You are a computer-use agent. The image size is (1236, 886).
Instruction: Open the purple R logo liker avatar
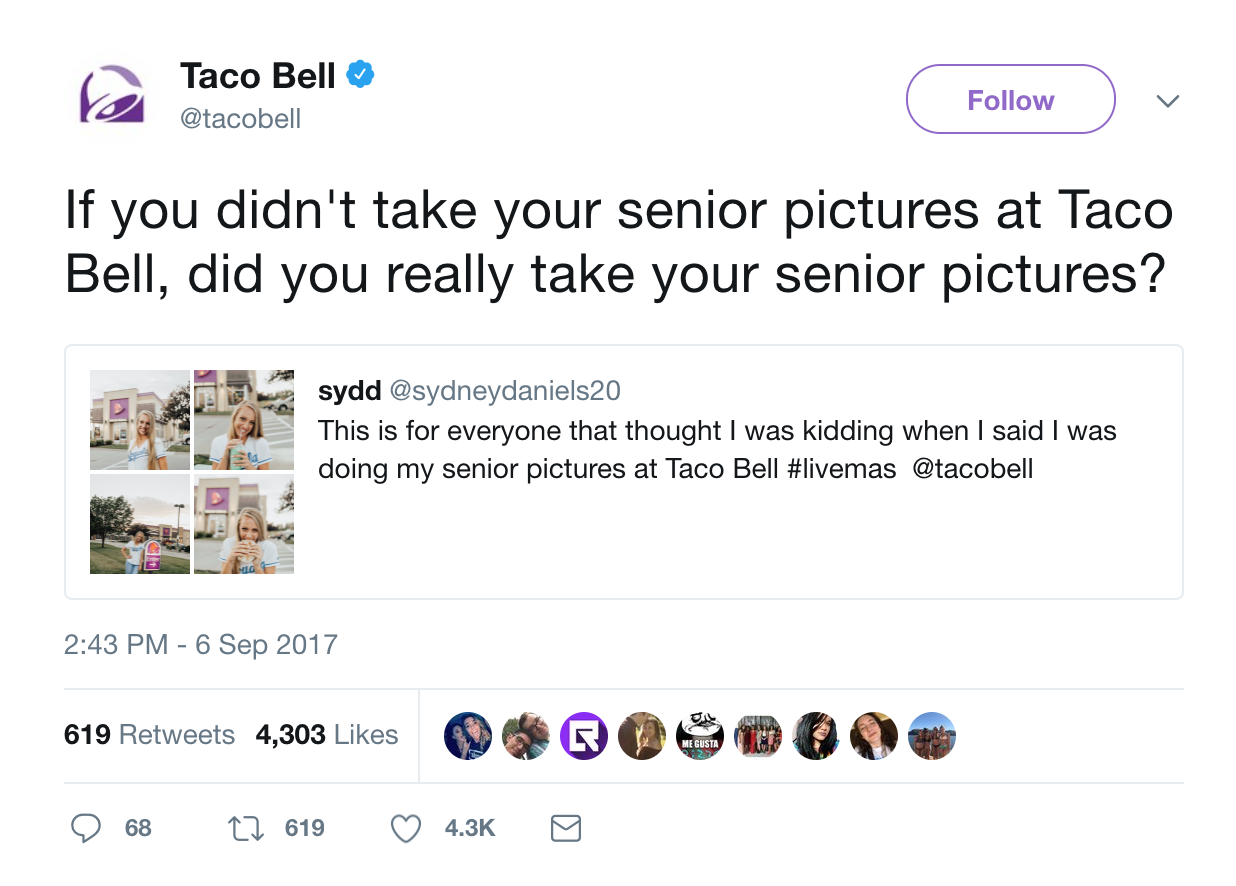coord(584,736)
